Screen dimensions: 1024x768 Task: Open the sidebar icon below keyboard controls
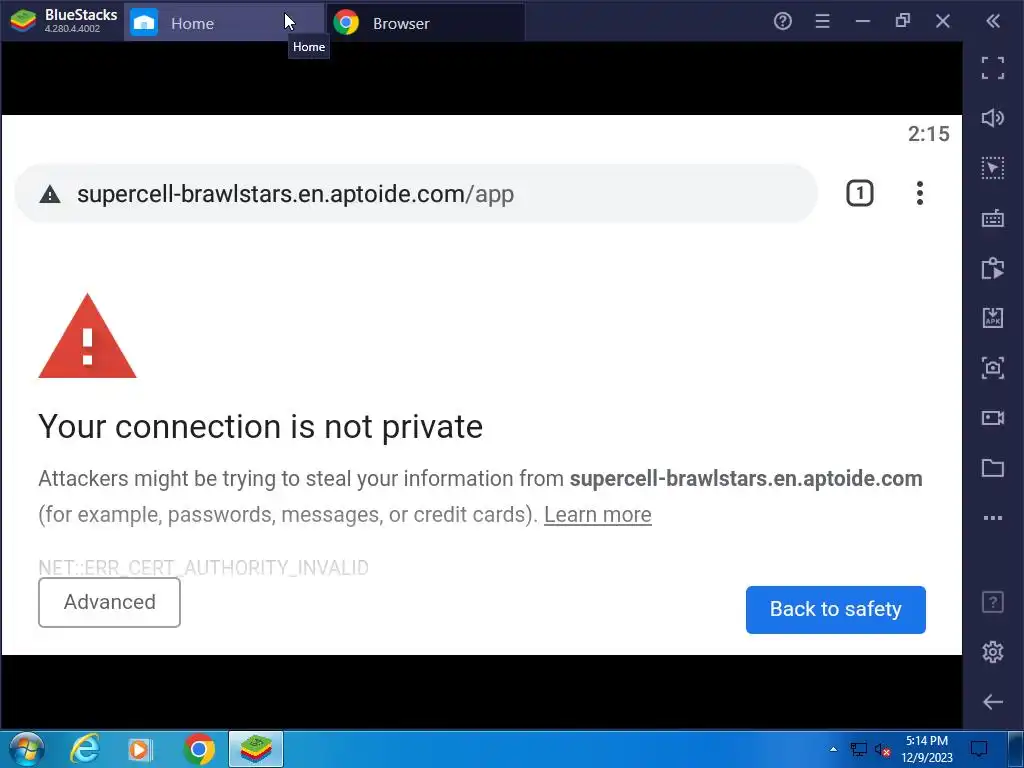point(993,268)
